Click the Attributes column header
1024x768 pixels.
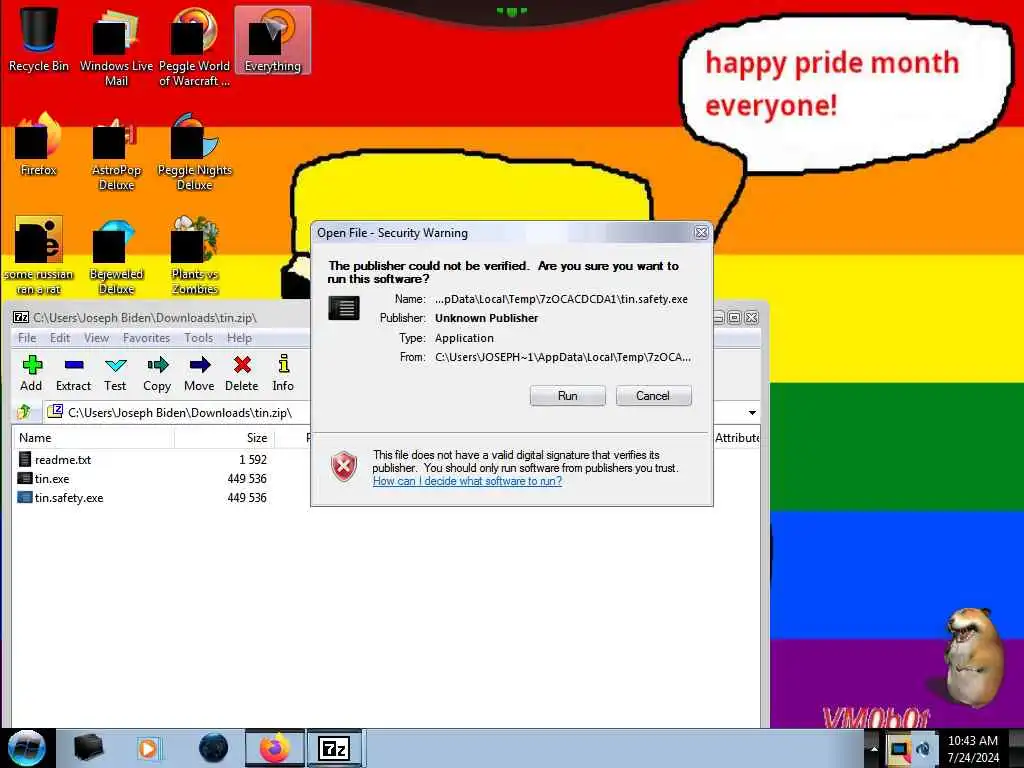(737, 438)
